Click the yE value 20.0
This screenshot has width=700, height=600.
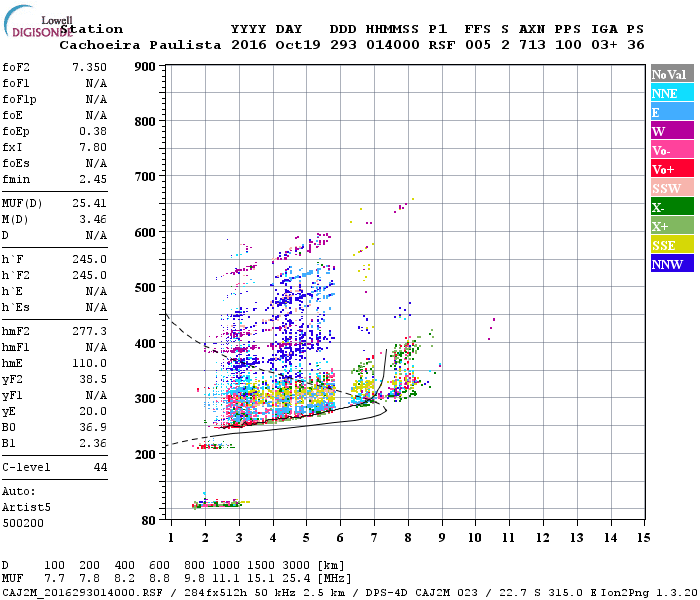pyautogui.click(x=93, y=412)
